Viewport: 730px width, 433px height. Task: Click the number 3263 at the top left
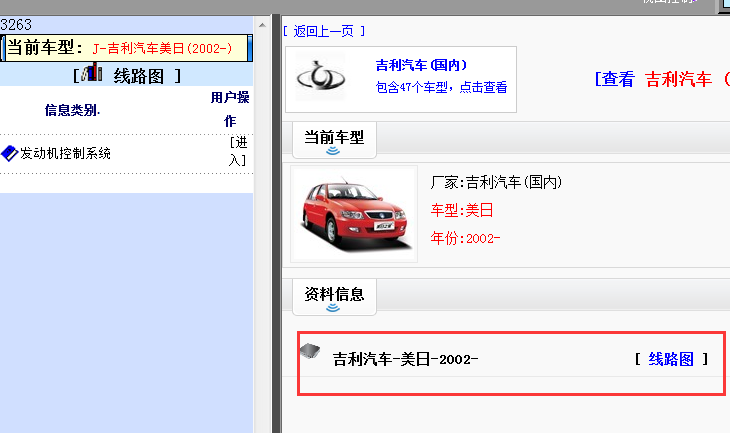click(x=16, y=25)
